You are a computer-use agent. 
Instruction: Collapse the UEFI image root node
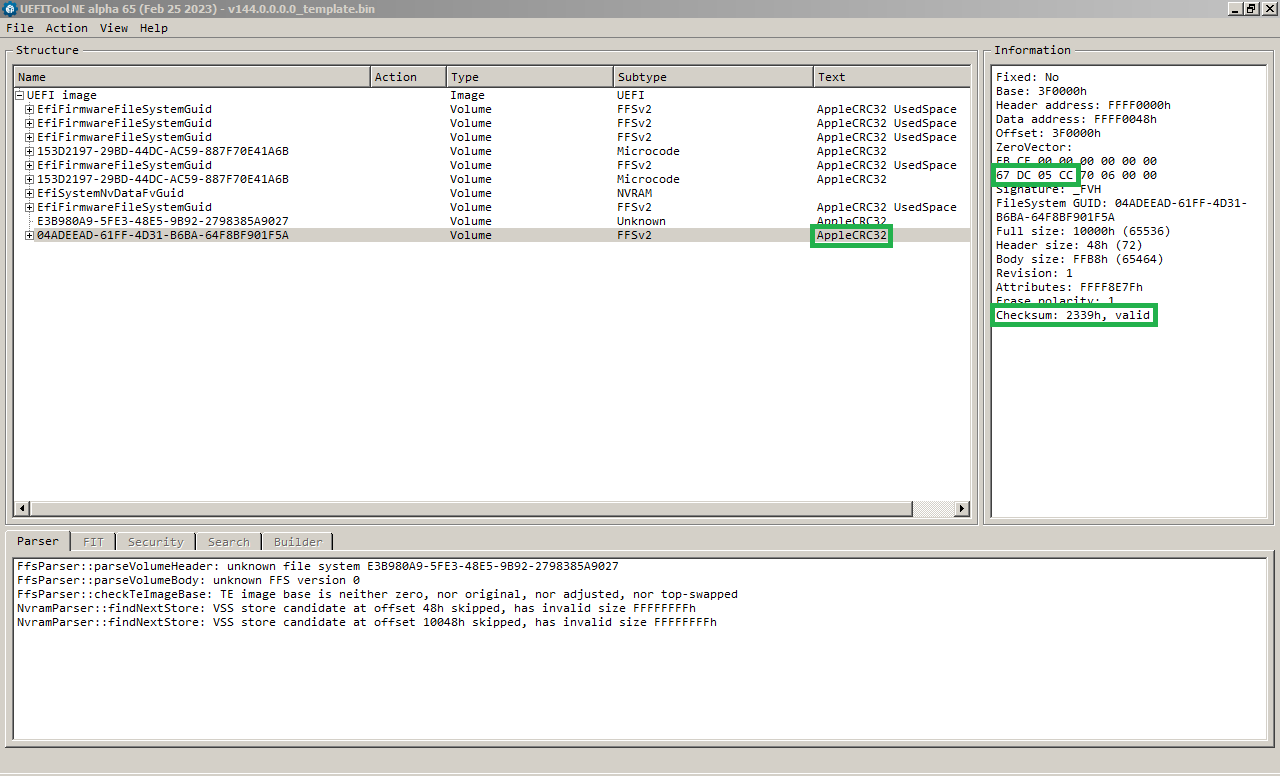20,96
